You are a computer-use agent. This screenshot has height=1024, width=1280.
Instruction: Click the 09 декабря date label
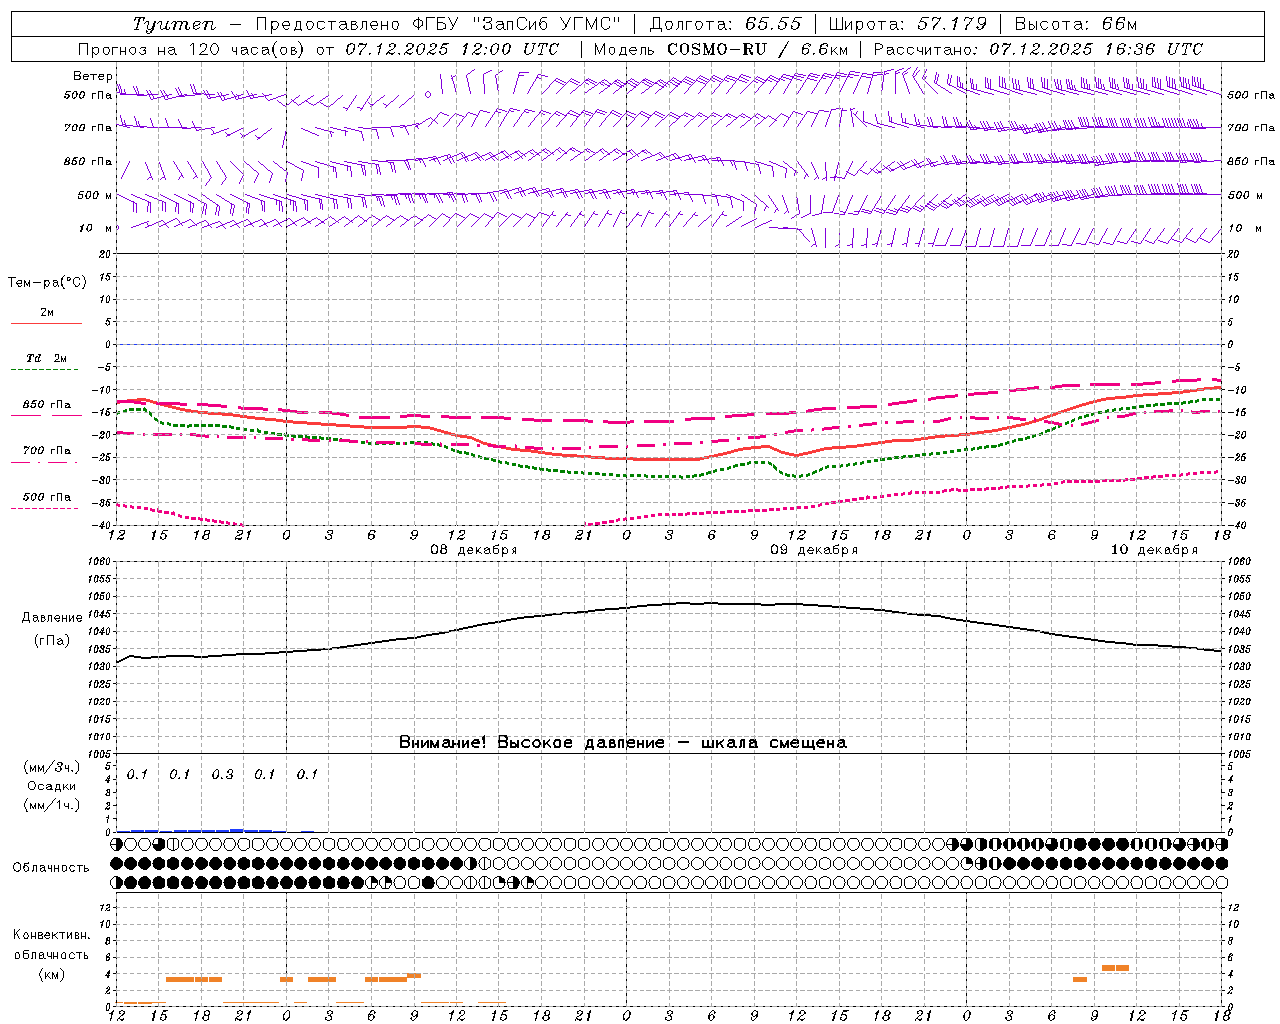pyautogui.click(x=814, y=550)
